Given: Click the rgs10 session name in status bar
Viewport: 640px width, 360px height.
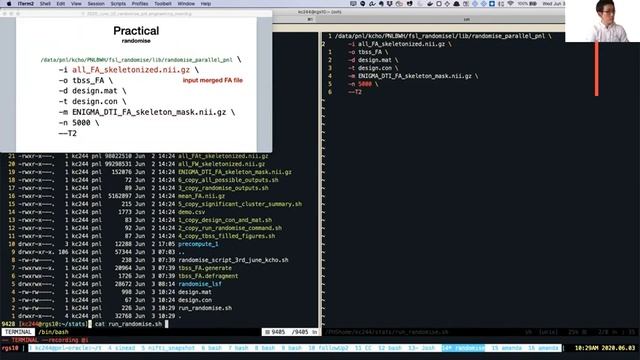Looking at the screenshot, I should pos(10,348).
